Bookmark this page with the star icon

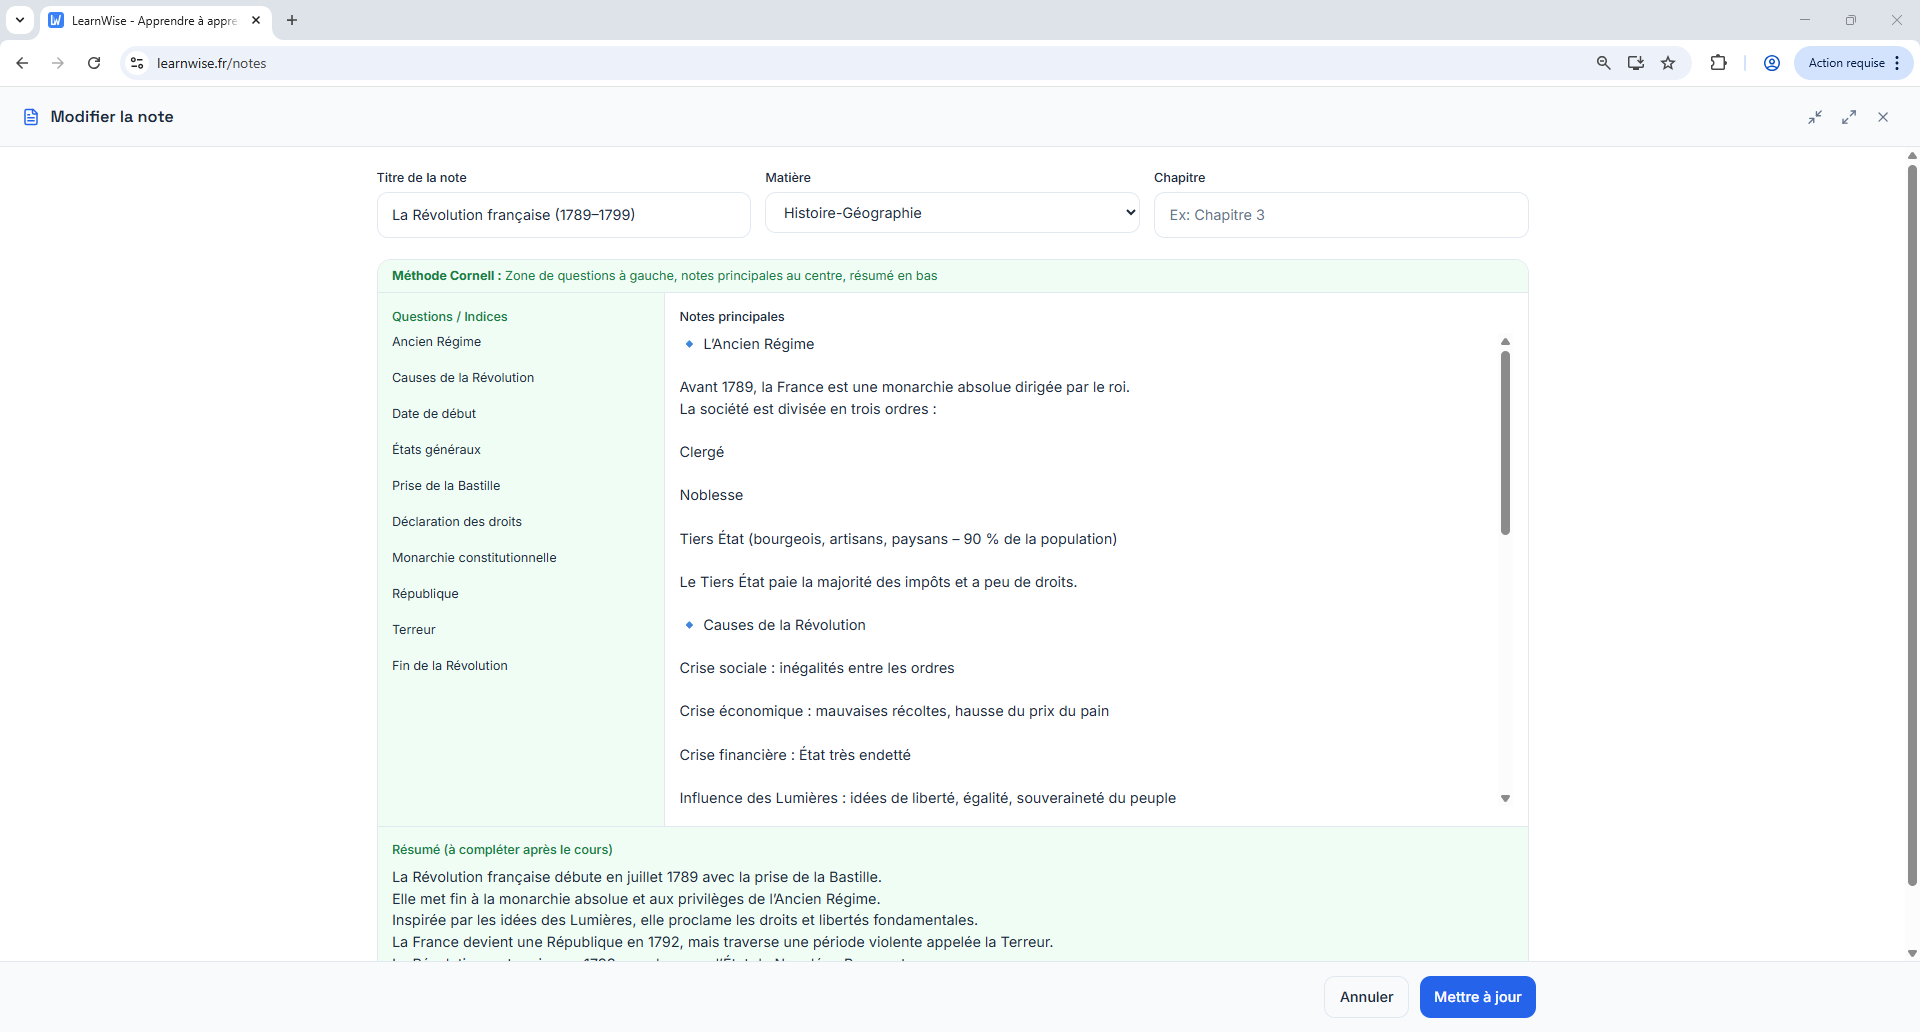coord(1668,63)
